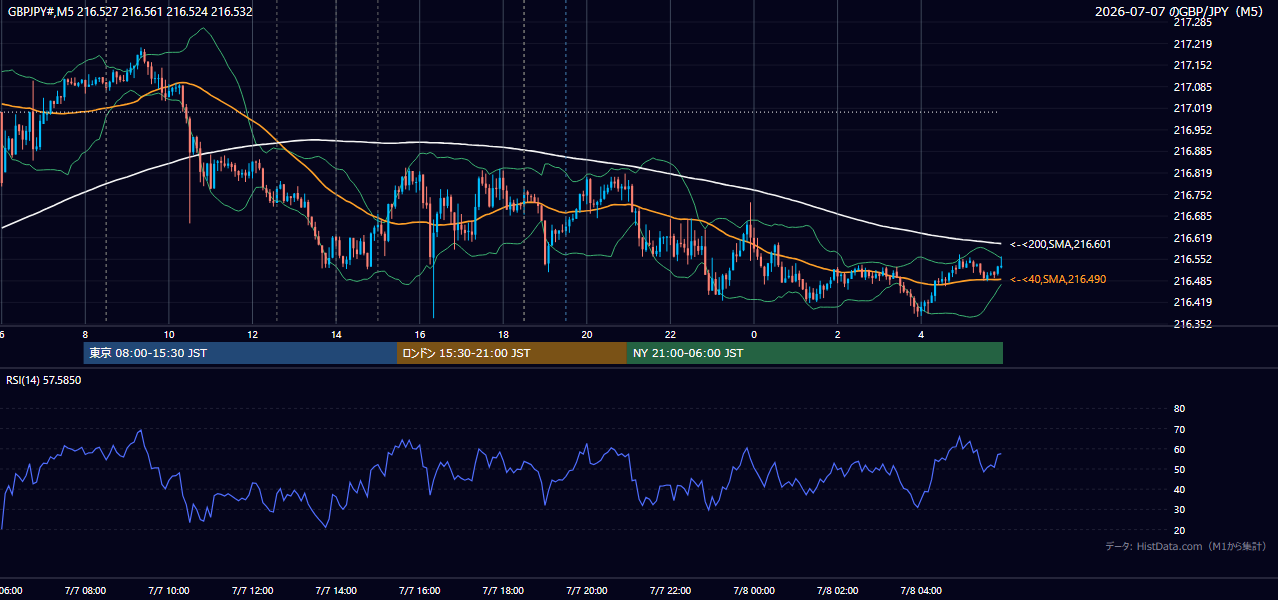Image resolution: width=1278 pixels, height=600 pixels.
Task: Click price axis label 216.885
Action: click(x=1192, y=152)
